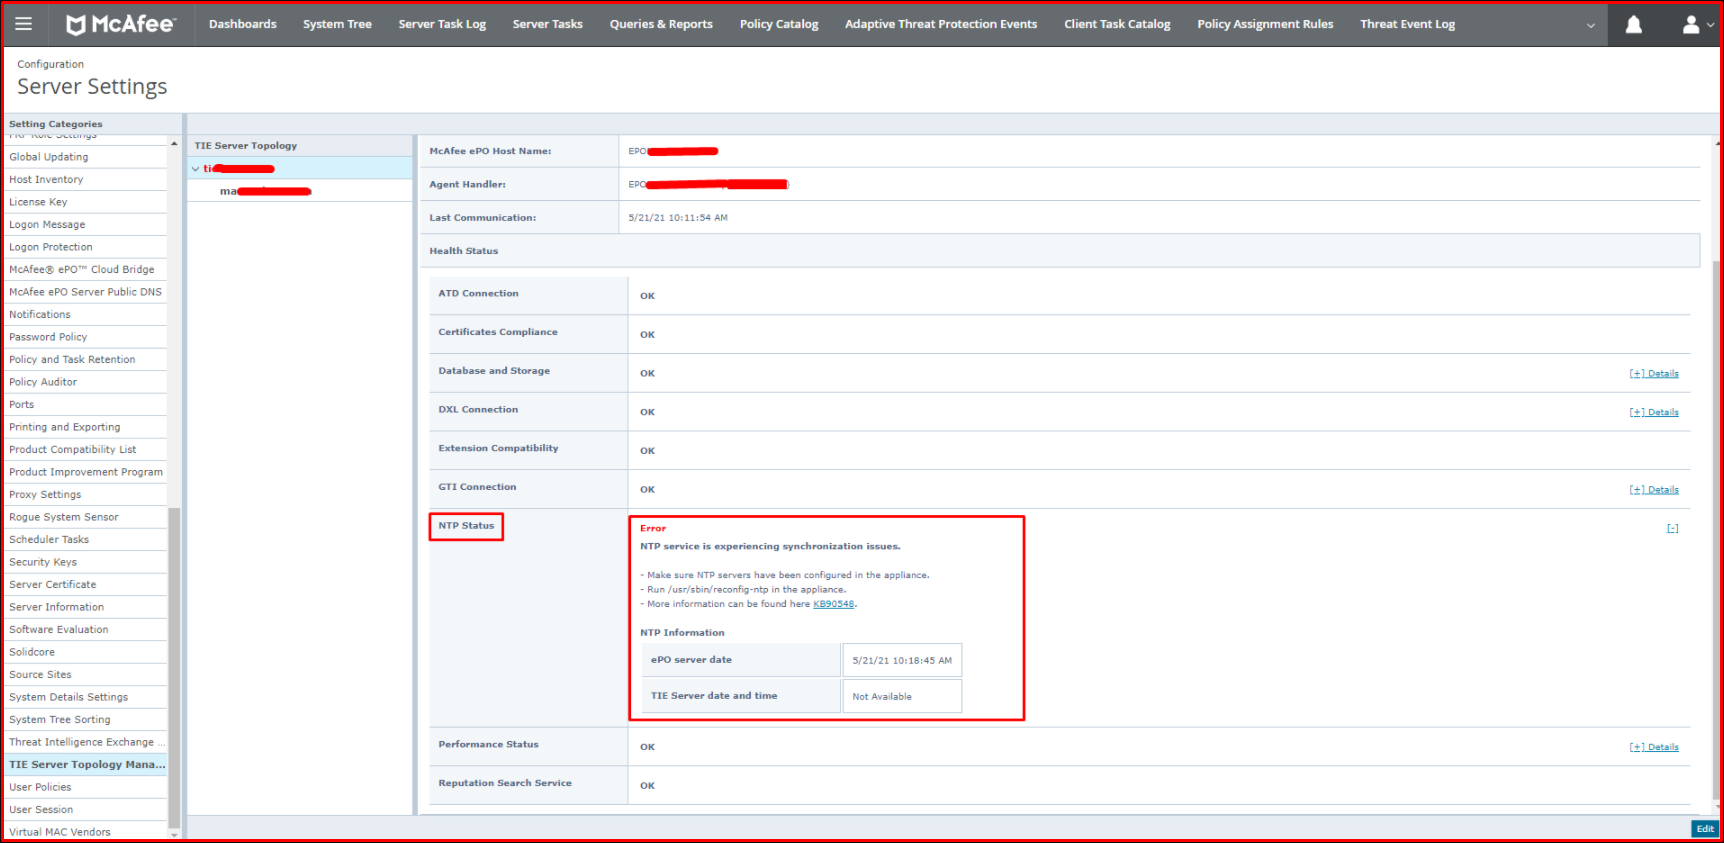The height and width of the screenshot is (843, 1724).
Task: Select Scheduler Tasks category
Action: coord(85,540)
